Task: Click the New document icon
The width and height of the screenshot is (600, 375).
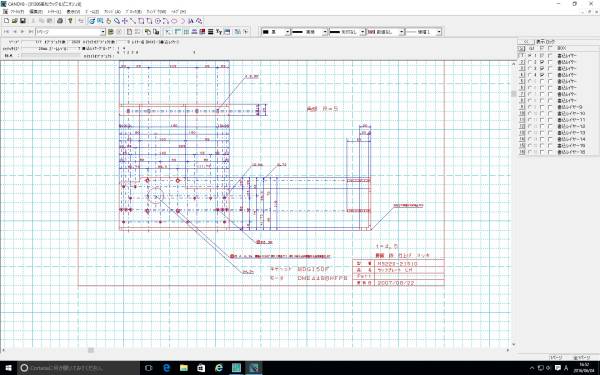Action: point(7,21)
